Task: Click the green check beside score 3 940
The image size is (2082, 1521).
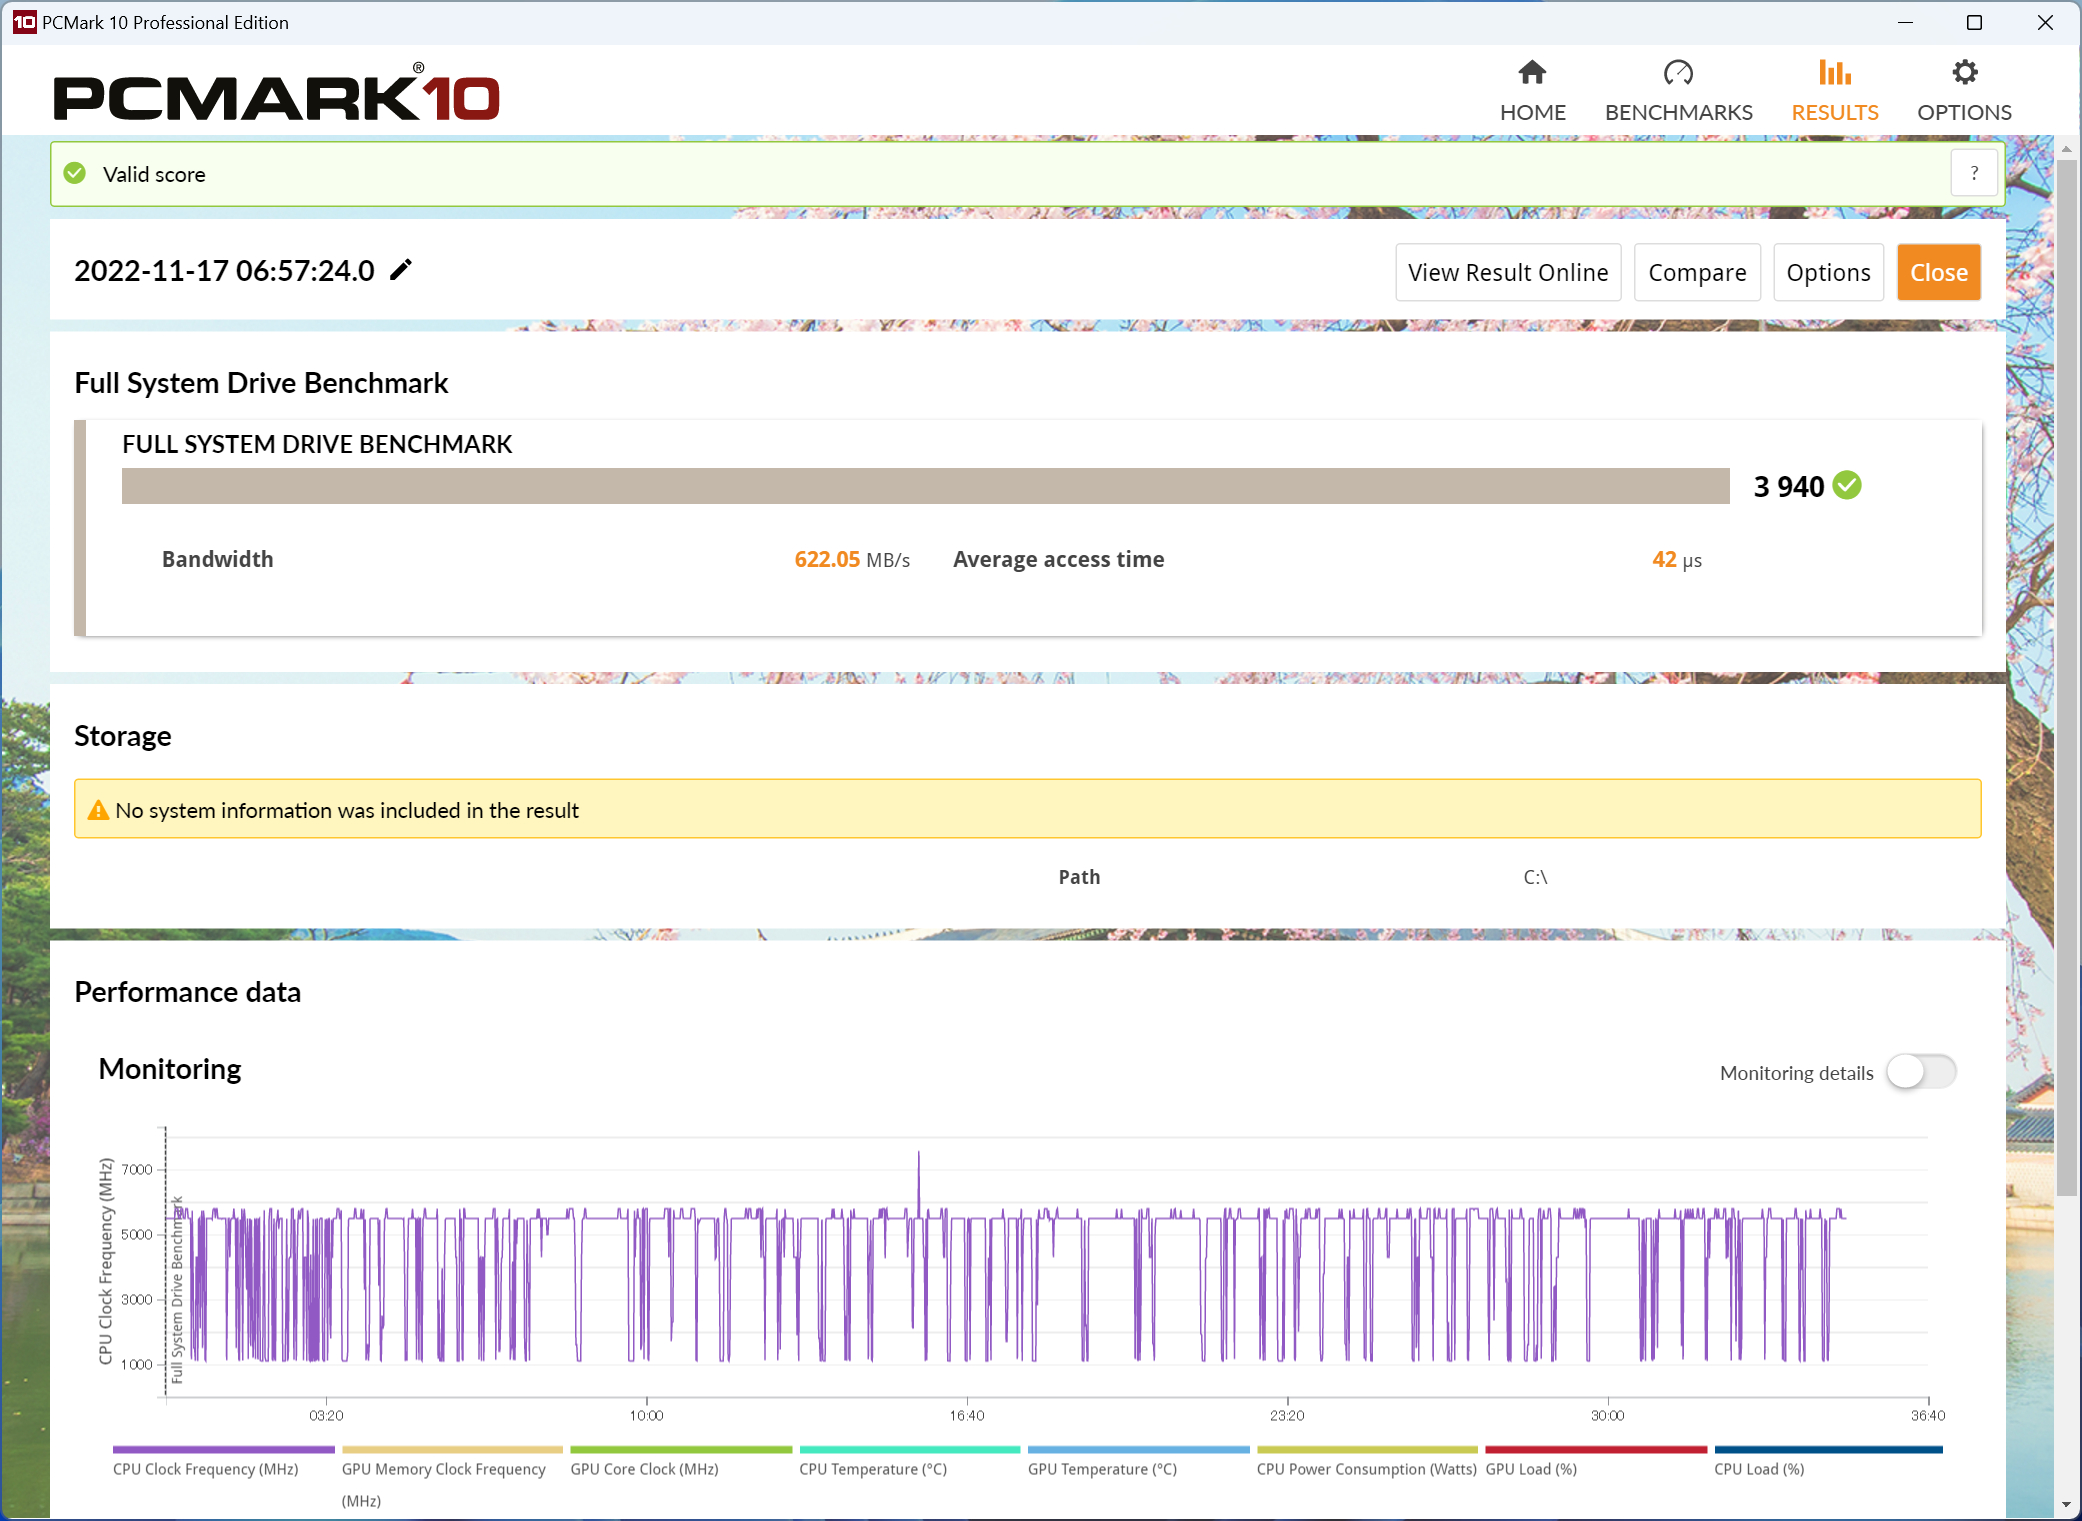Action: pos(1847,485)
